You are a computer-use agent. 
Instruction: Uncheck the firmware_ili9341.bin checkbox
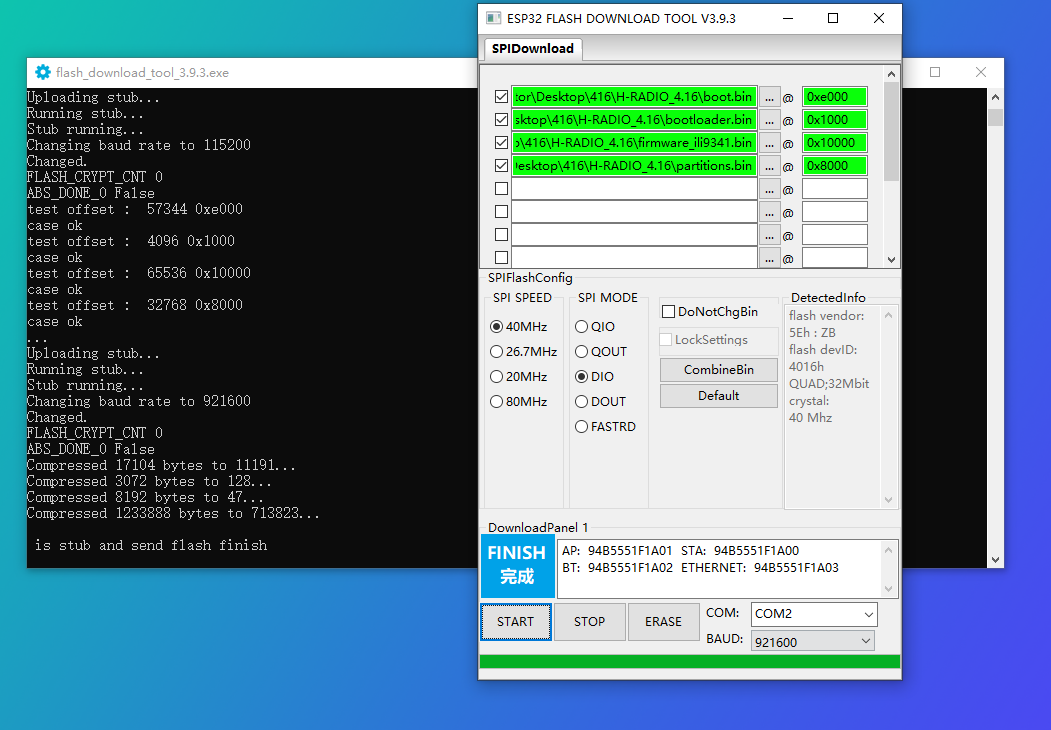point(501,142)
